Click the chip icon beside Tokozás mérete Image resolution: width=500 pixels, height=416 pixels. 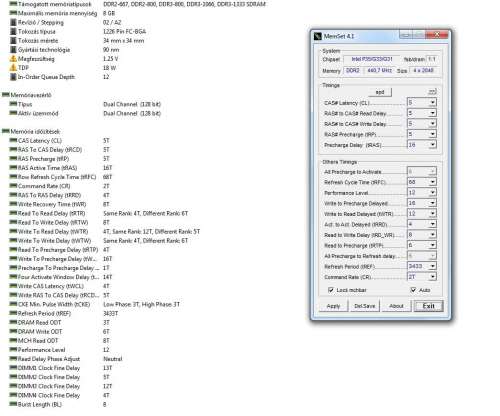(x=13, y=40)
